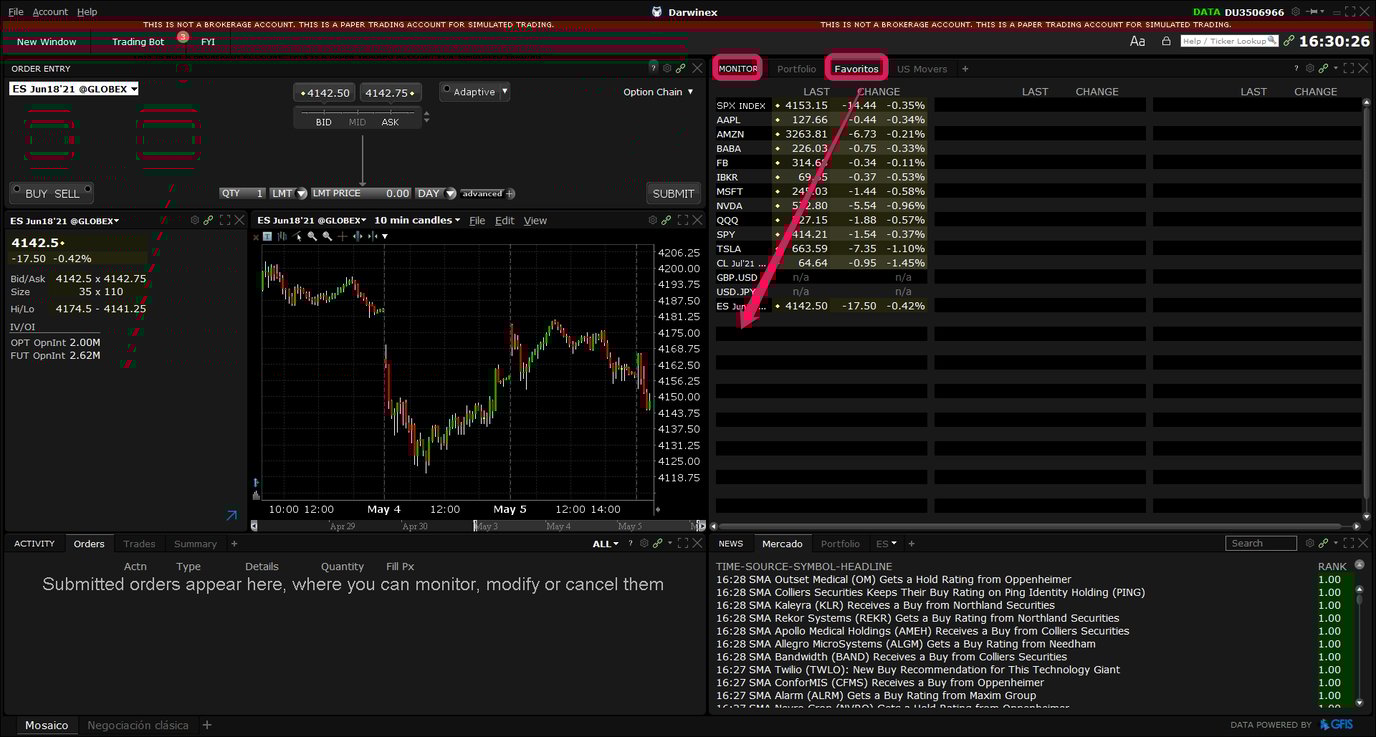The height and width of the screenshot is (737, 1376).
Task: Open the FYI notifications button
Action: click(x=208, y=42)
